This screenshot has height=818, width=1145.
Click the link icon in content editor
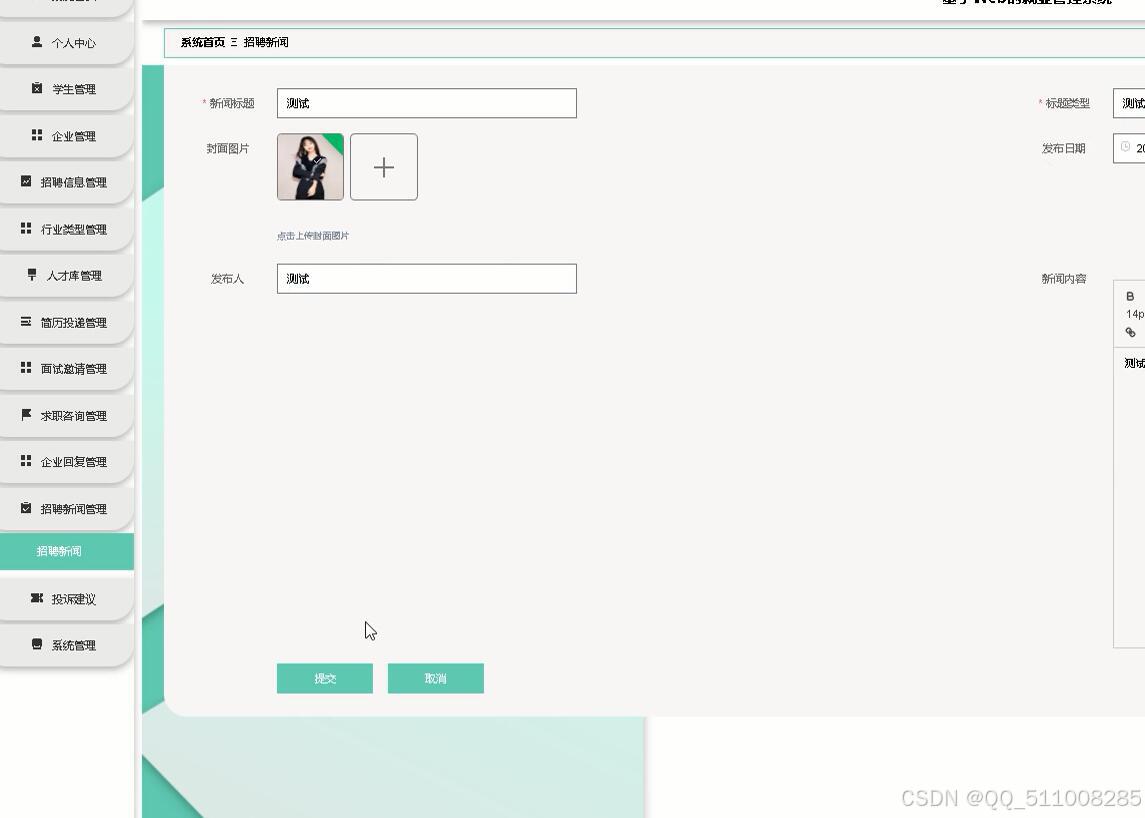[1130, 332]
